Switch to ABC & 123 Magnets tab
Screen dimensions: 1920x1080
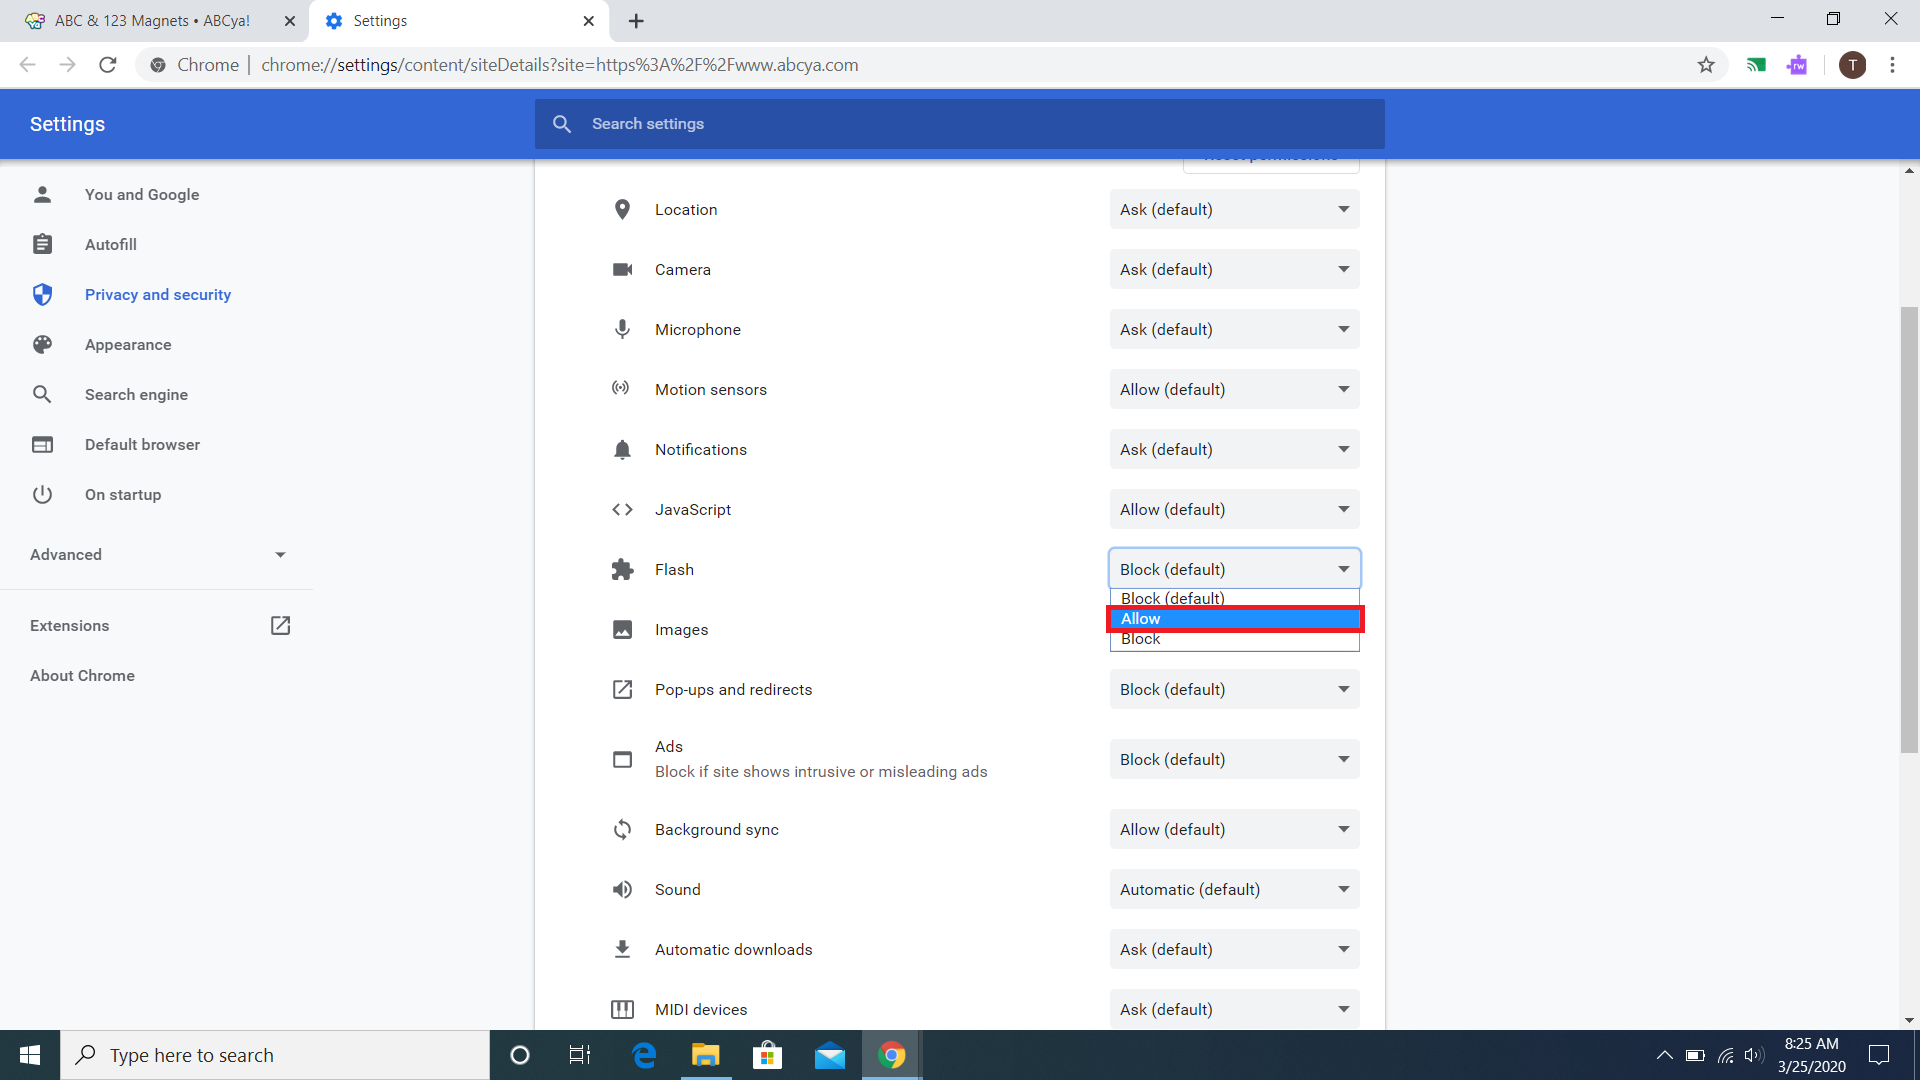pos(152,21)
